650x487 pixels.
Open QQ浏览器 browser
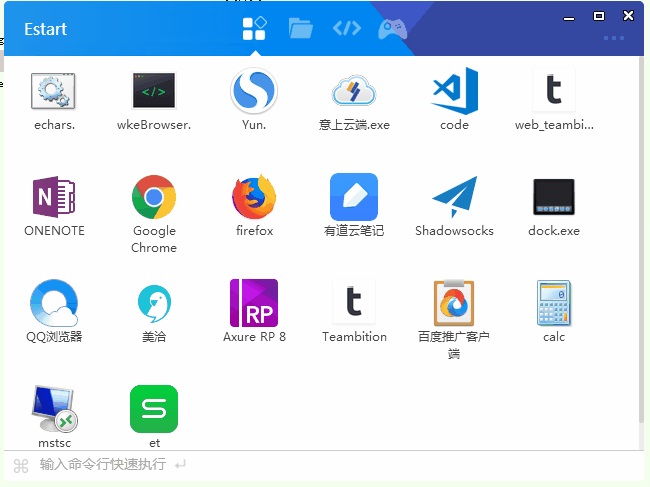coord(54,303)
